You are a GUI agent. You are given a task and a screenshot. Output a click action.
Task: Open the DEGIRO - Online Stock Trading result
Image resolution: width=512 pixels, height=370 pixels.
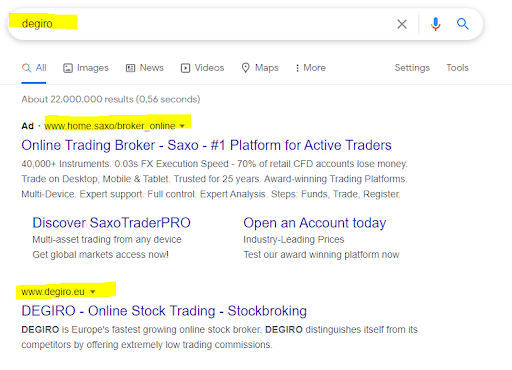[164, 311]
